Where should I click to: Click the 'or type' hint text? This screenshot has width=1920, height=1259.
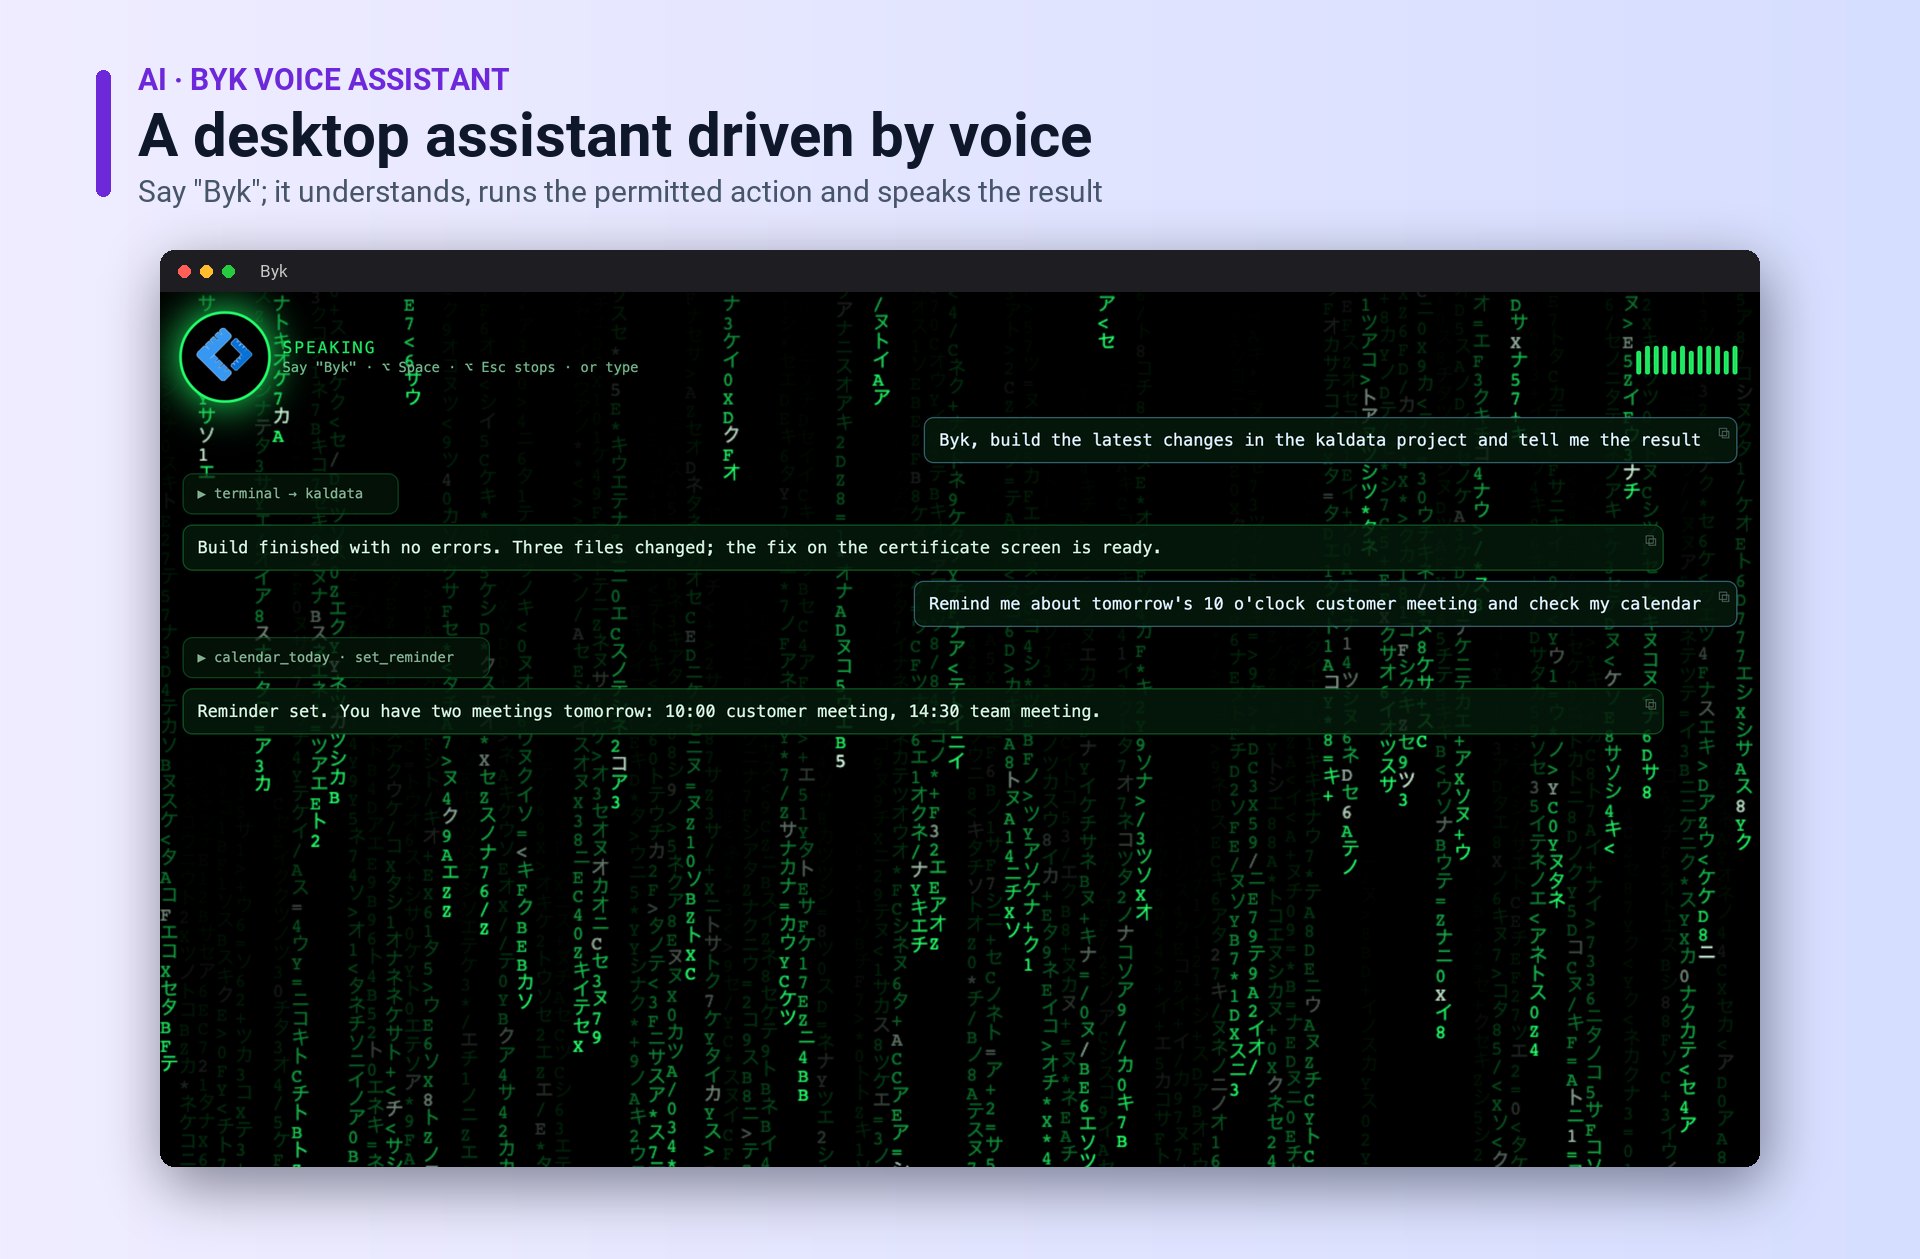[x=609, y=367]
